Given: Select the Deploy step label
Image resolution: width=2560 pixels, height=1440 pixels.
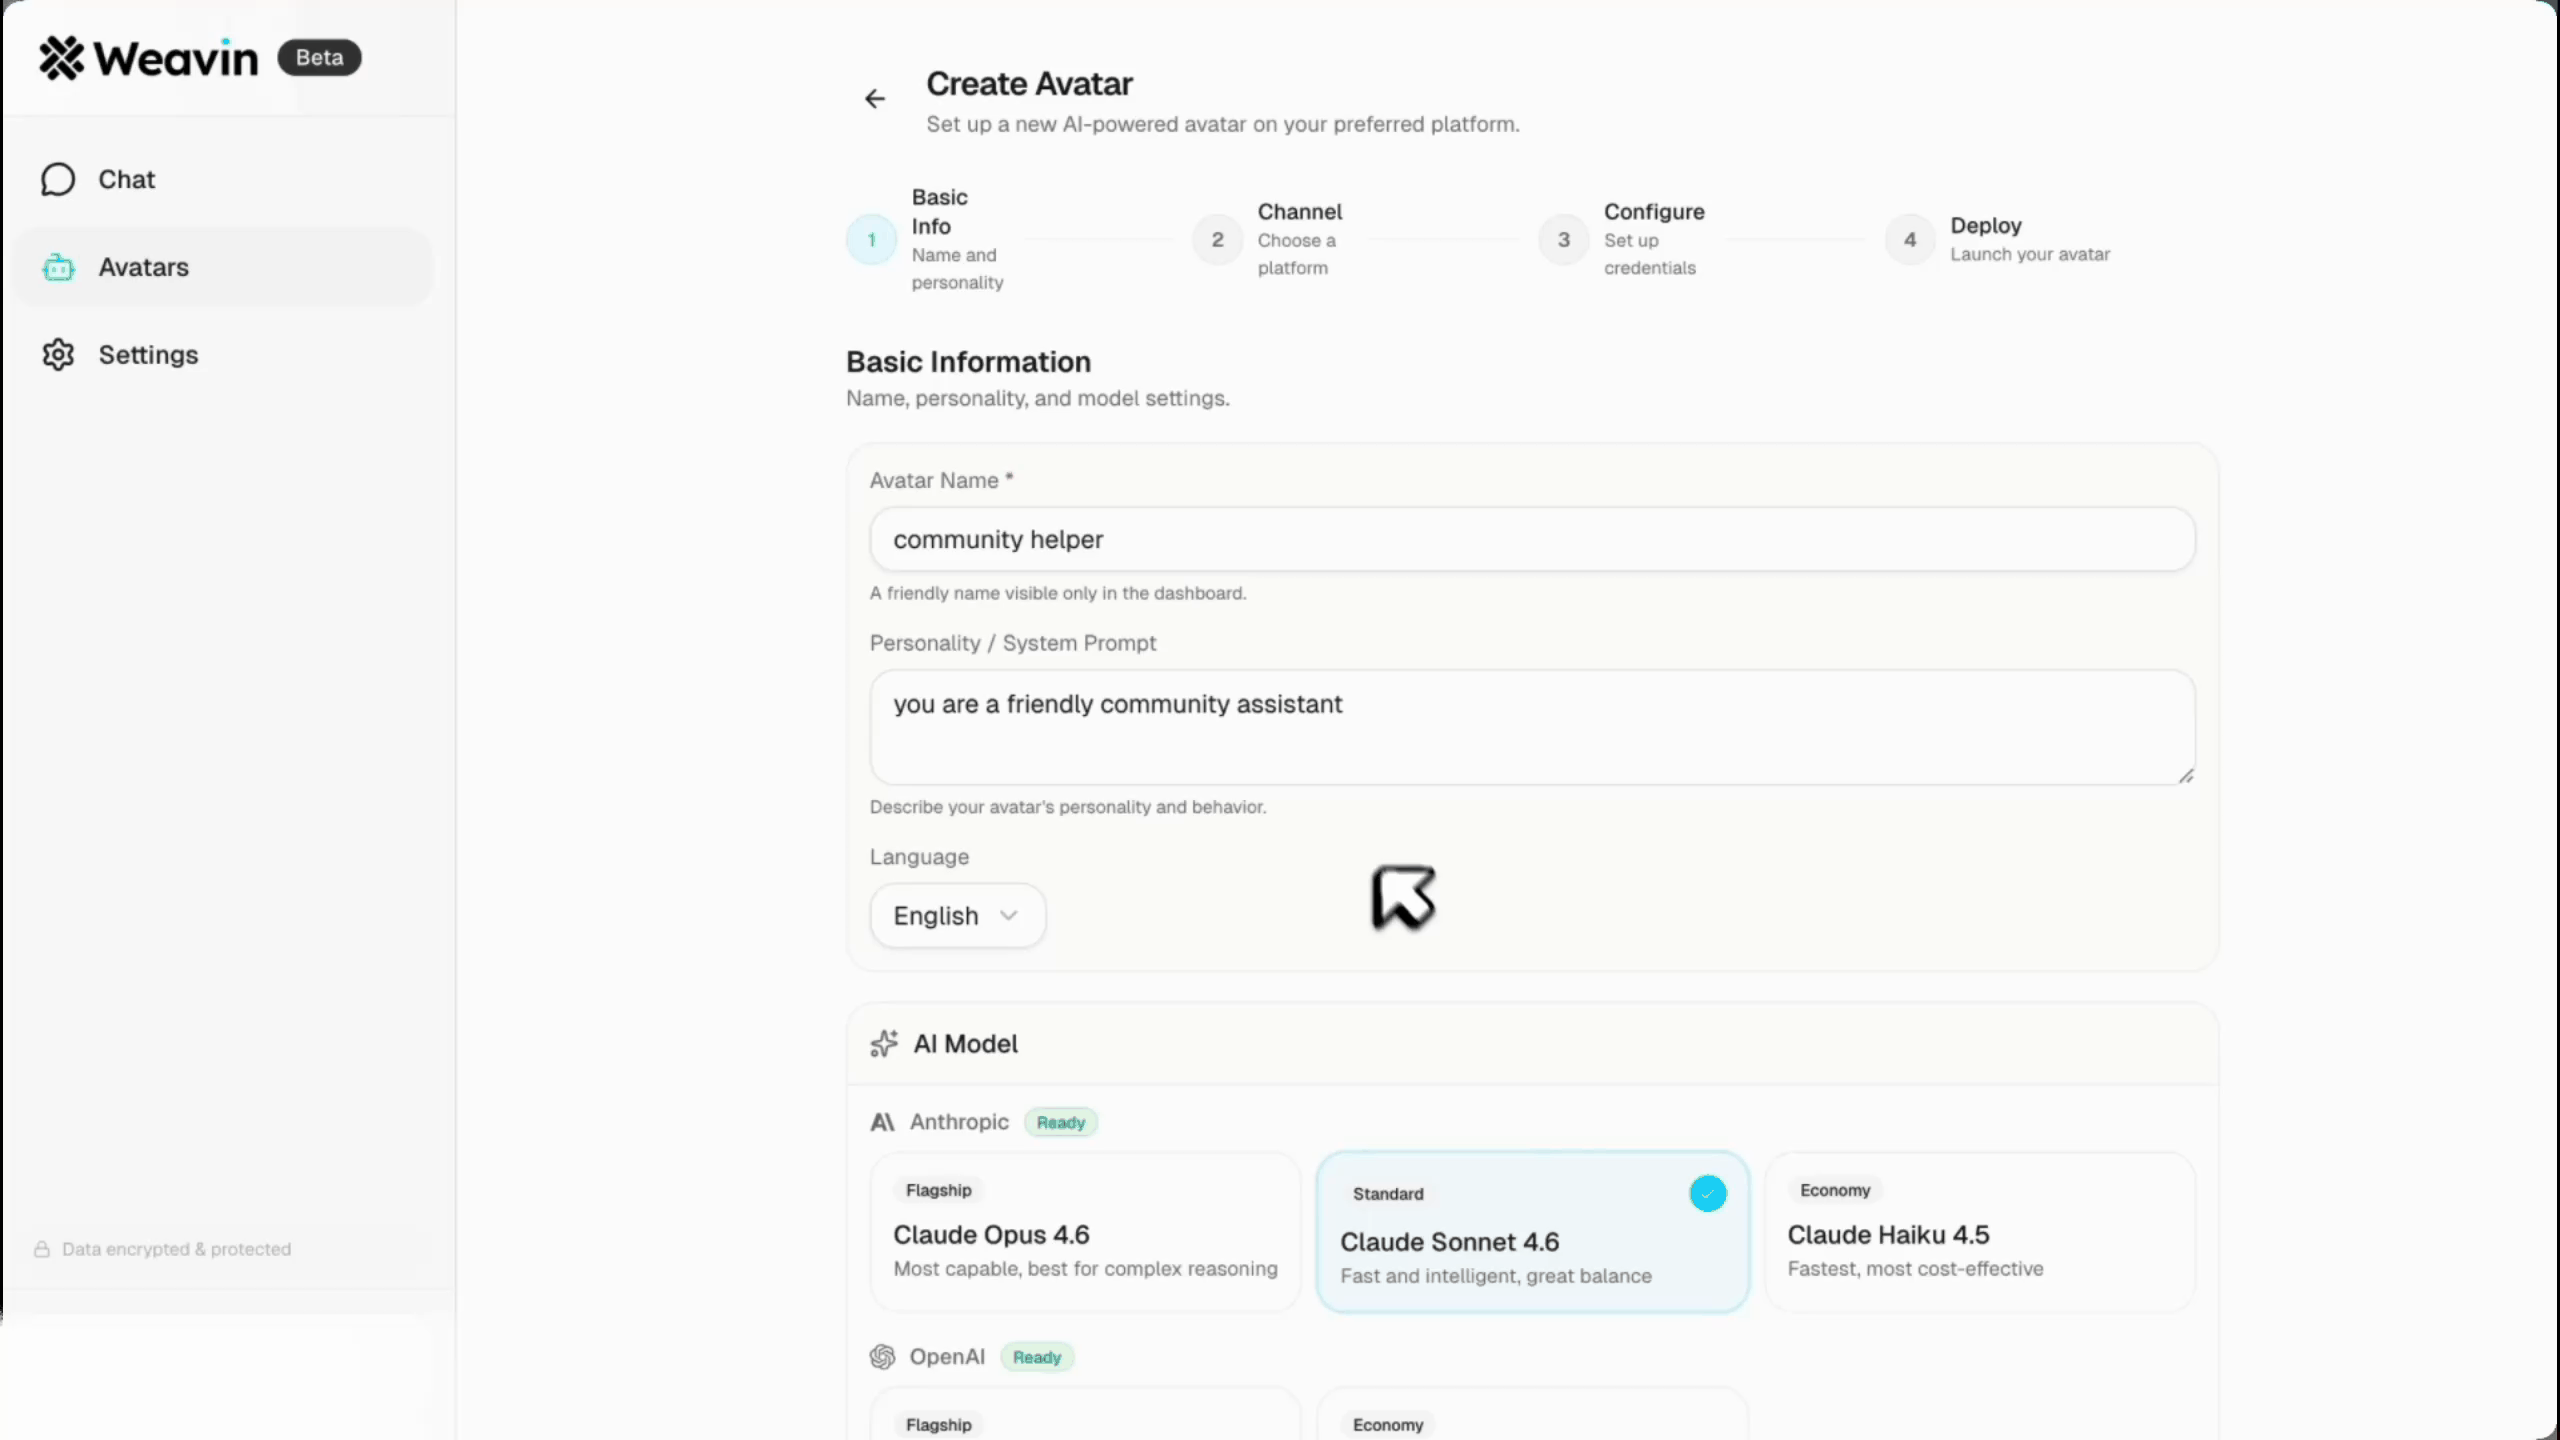Looking at the screenshot, I should (1985, 226).
